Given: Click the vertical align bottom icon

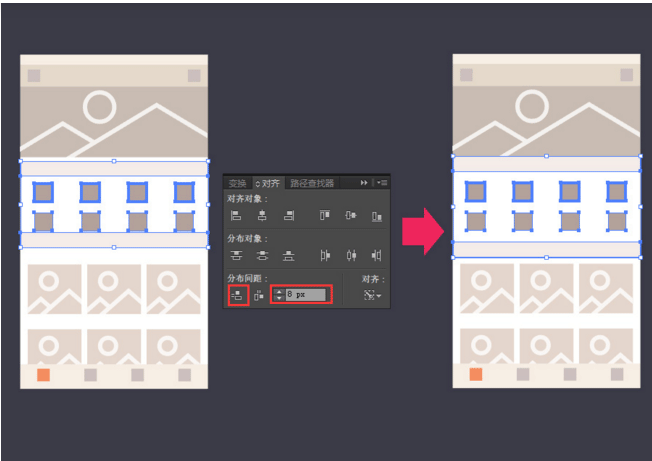Looking at the screenshot, I should pos(377,216).
